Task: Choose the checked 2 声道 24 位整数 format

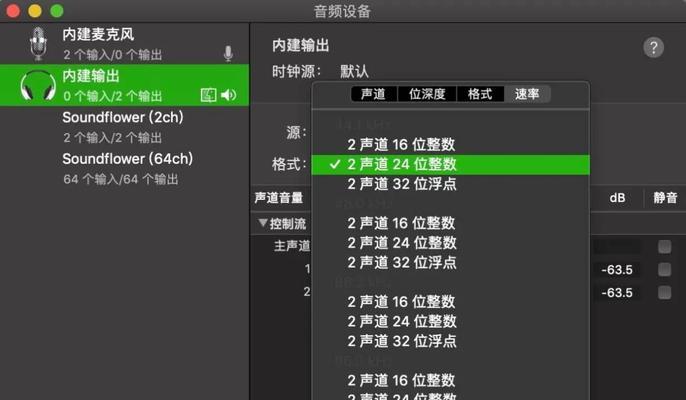Action: coord(451,165)
